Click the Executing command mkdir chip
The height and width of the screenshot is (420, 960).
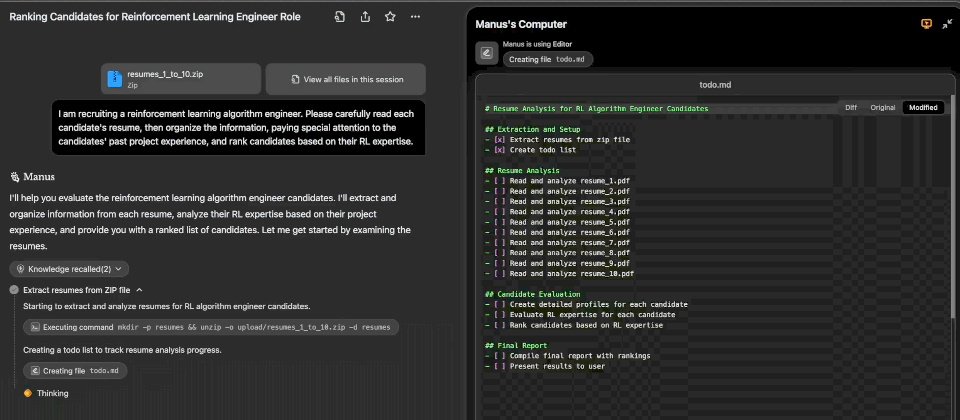pos(211,327)
